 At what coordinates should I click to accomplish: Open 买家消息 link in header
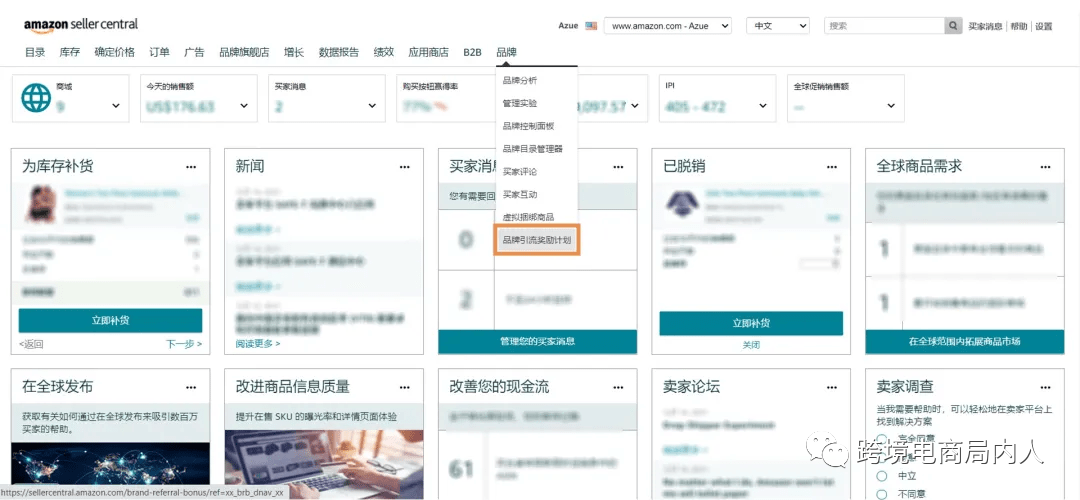pyautogui.click(x=985, y=26)
